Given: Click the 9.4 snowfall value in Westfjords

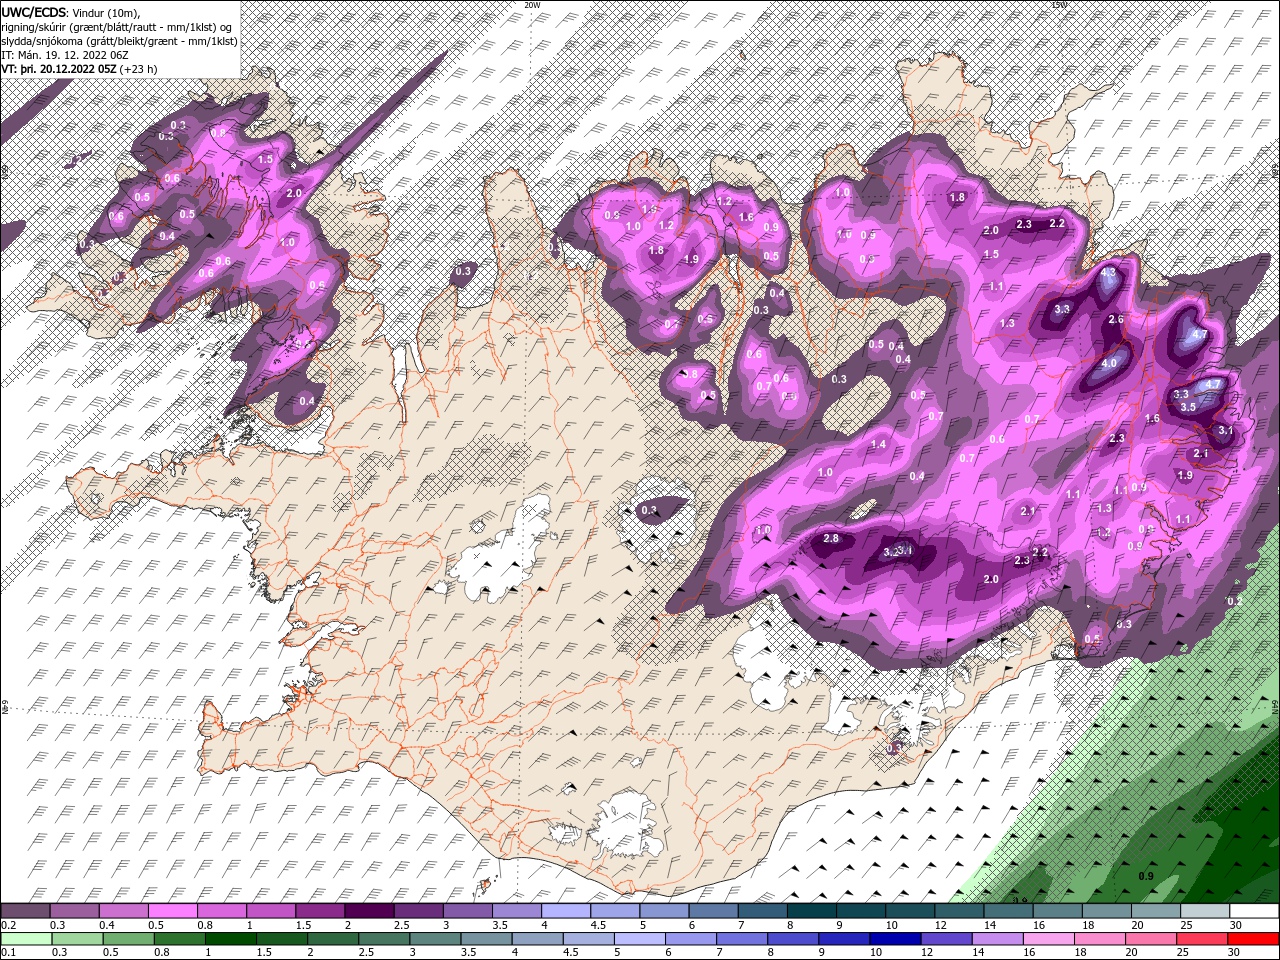Looking at the screenshot, I should point(168,236).
